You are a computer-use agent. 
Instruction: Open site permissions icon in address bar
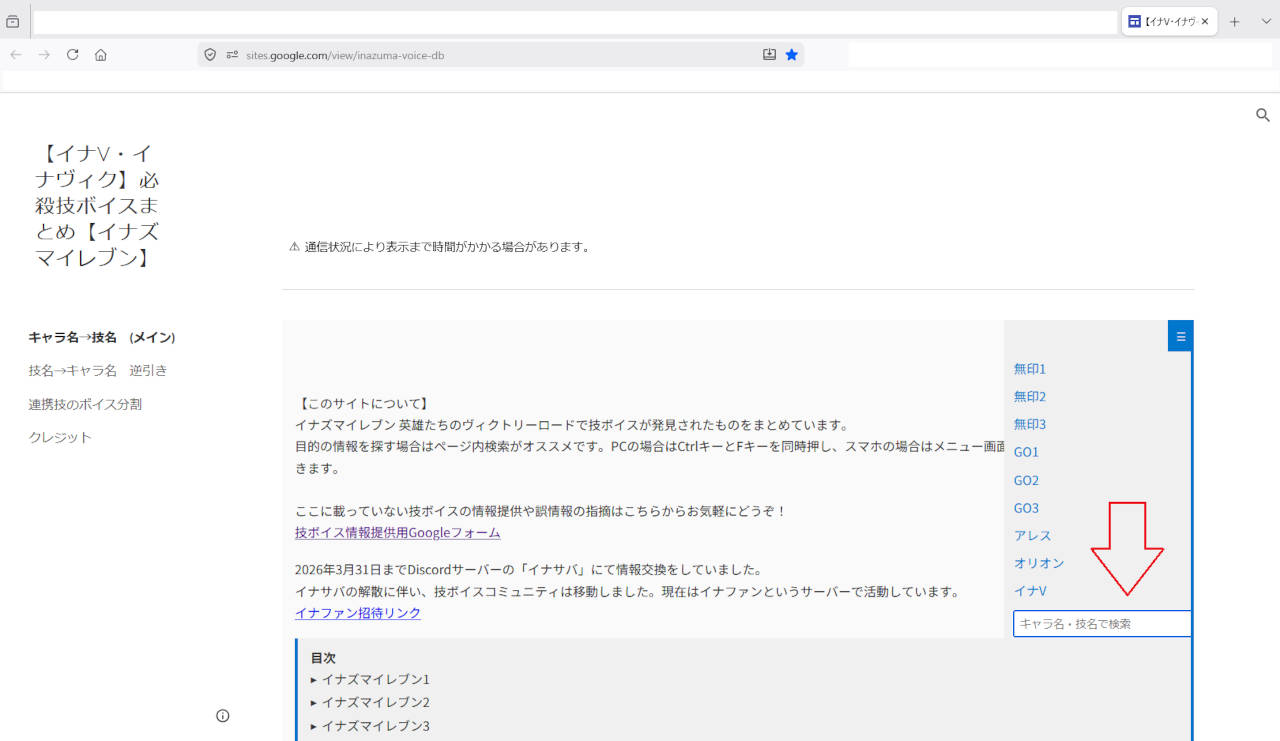(232, 55)
